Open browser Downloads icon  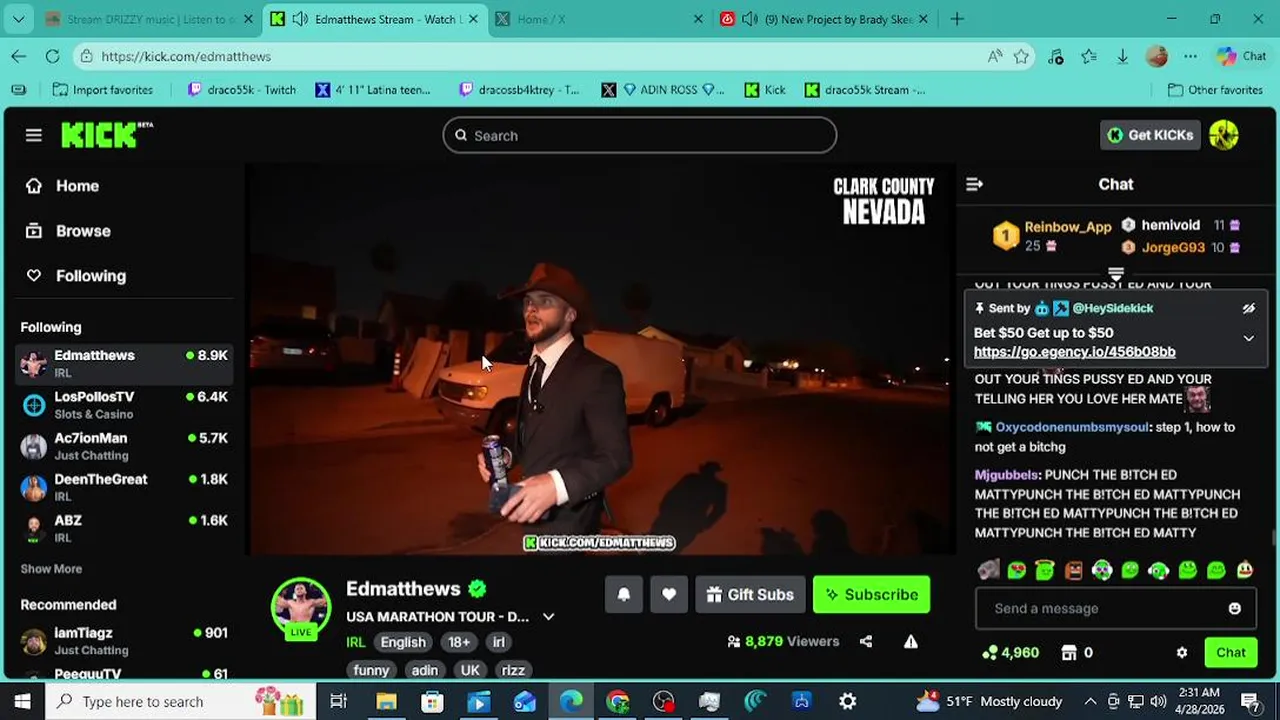coord(1122,57)
